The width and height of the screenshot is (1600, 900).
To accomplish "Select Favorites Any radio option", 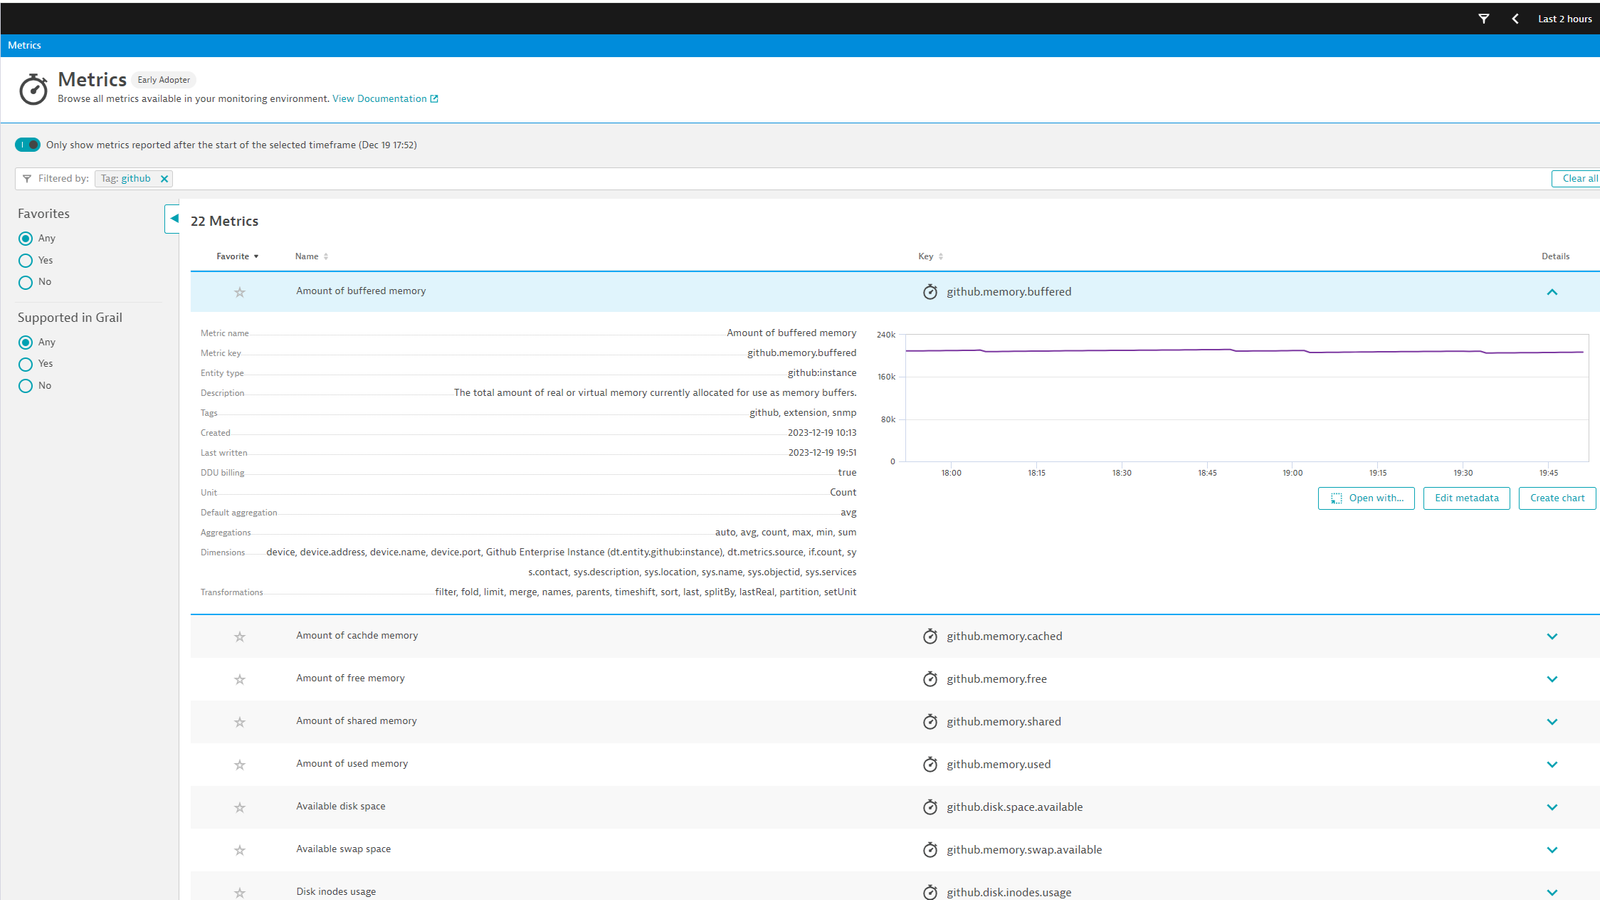I will (26, 239).
